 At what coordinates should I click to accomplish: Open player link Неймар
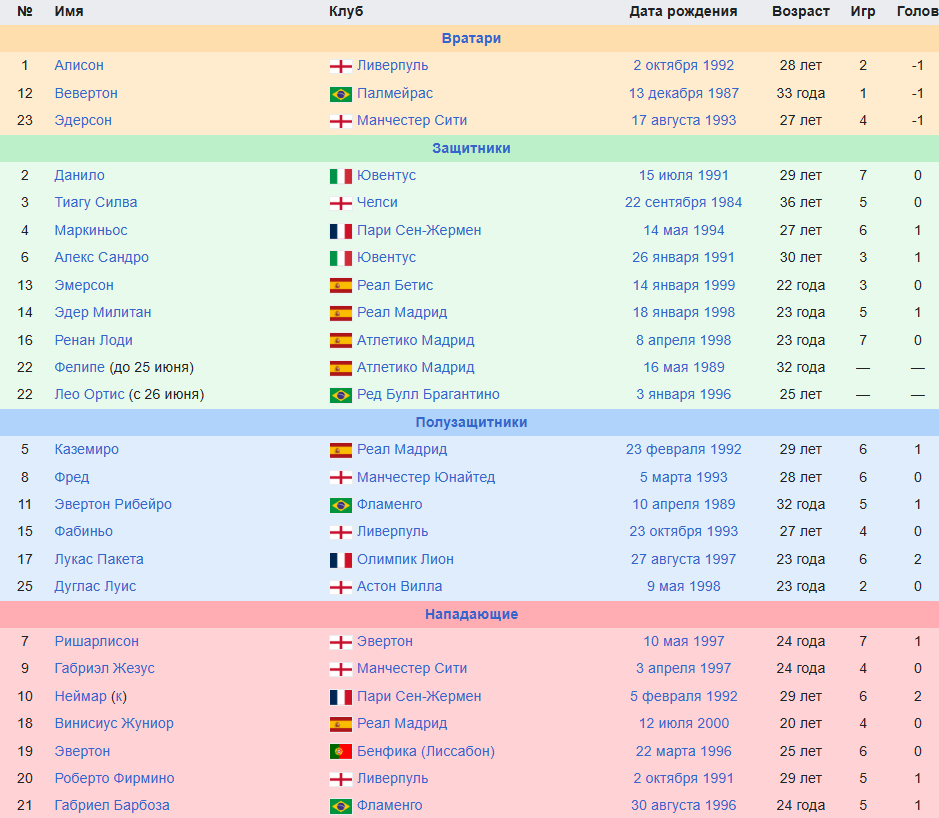(x=81, y=696)
